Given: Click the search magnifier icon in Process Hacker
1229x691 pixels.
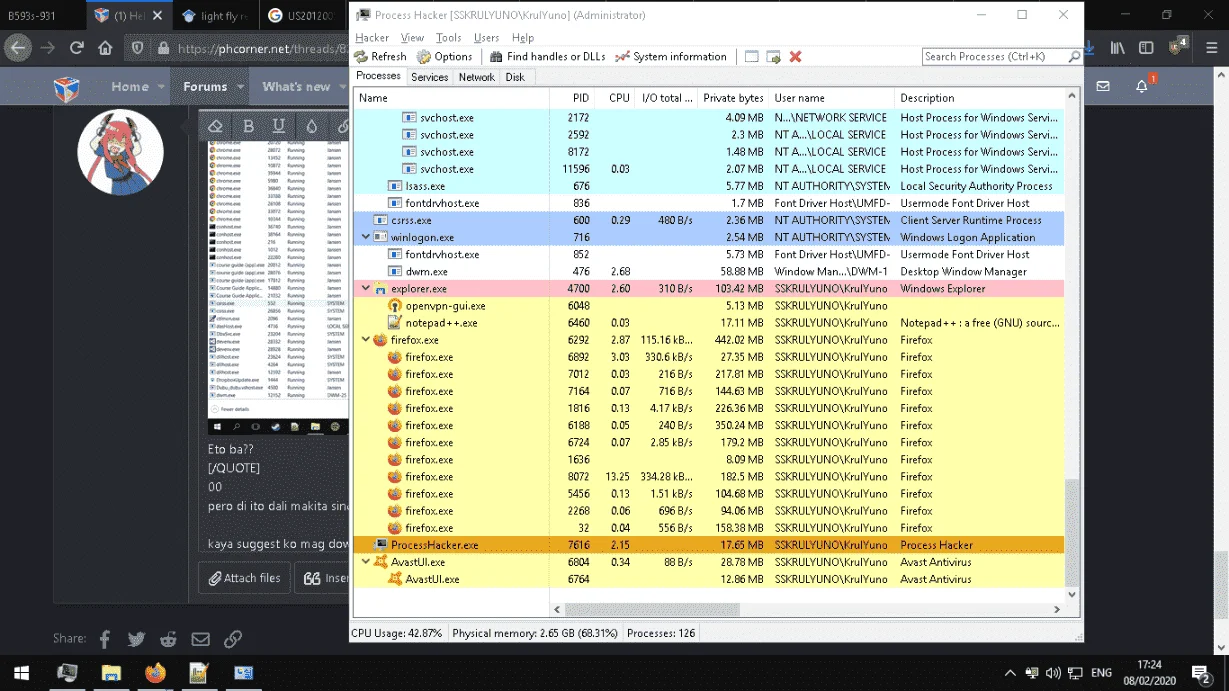Looking at the screenshot, I should click(1075, 57).
